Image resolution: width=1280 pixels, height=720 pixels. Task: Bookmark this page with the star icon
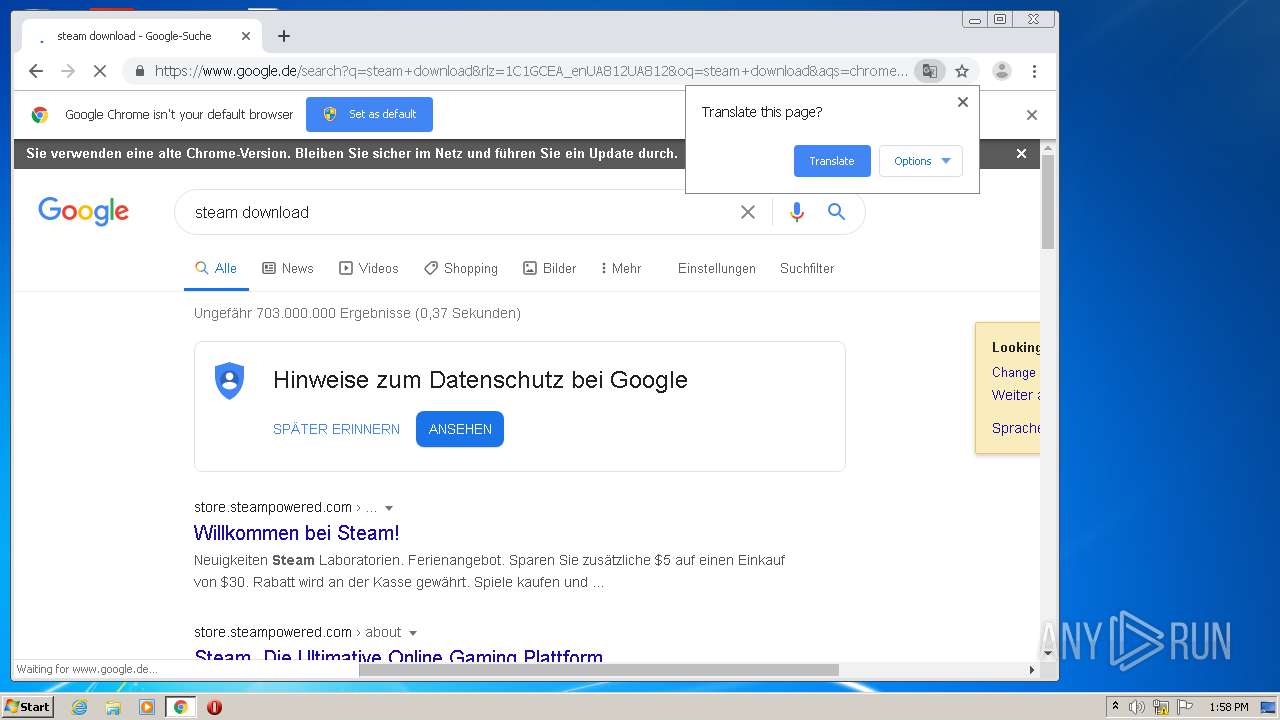click(x=962, y=71)
